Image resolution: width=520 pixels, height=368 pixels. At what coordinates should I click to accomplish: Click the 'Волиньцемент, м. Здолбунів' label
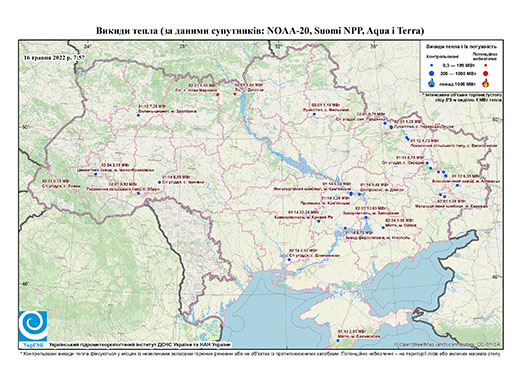pos(167,111)
